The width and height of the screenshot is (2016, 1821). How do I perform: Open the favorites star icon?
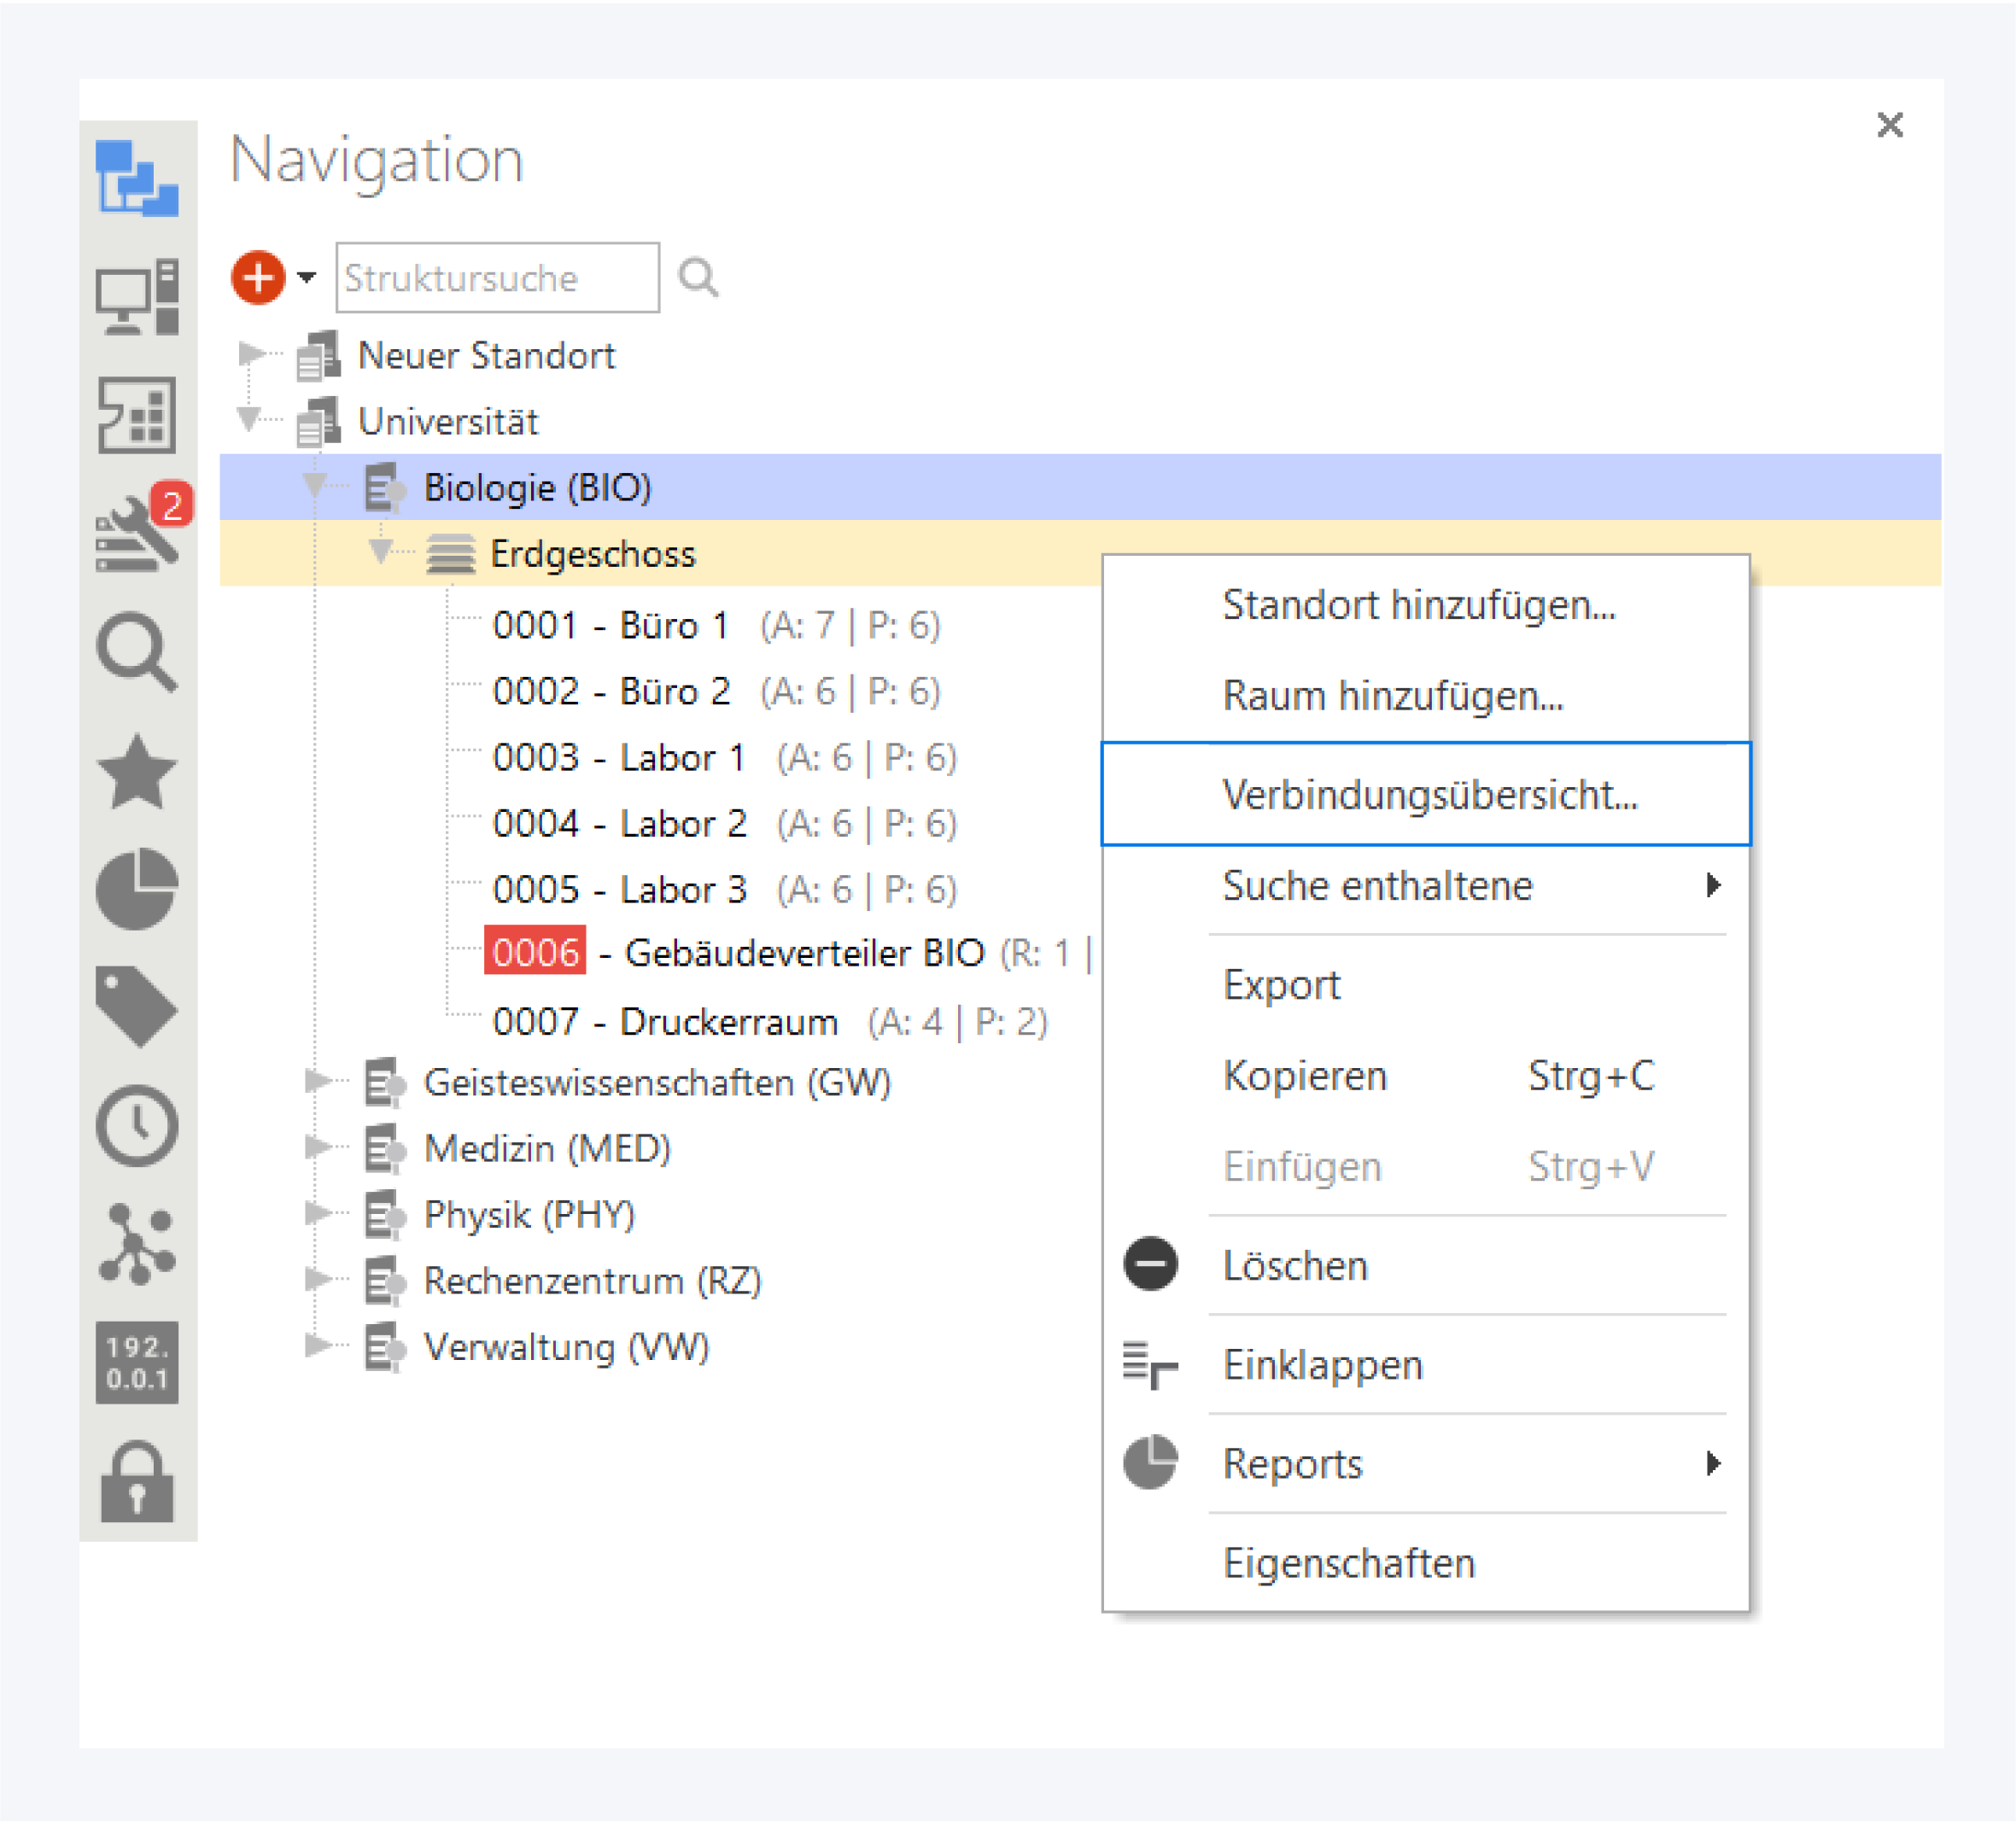coord(137,771)
